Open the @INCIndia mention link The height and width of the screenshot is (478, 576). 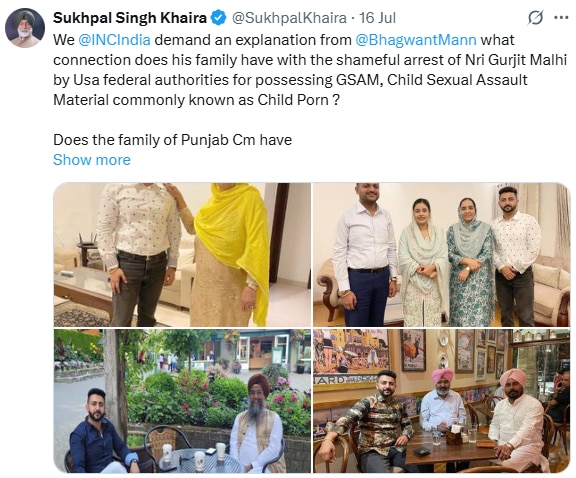click(114, 40)
